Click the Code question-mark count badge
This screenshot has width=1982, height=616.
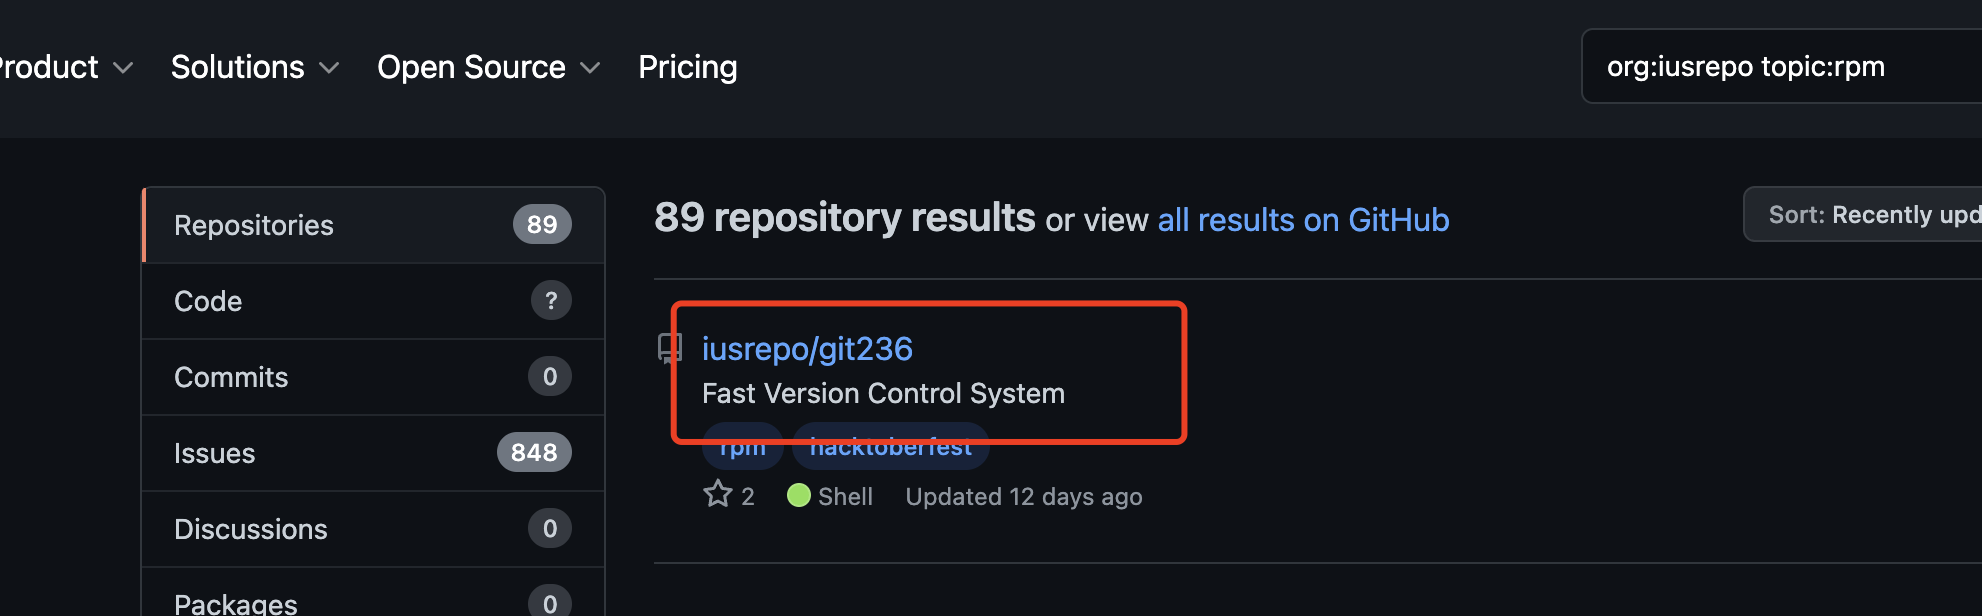tap(551, 300)
